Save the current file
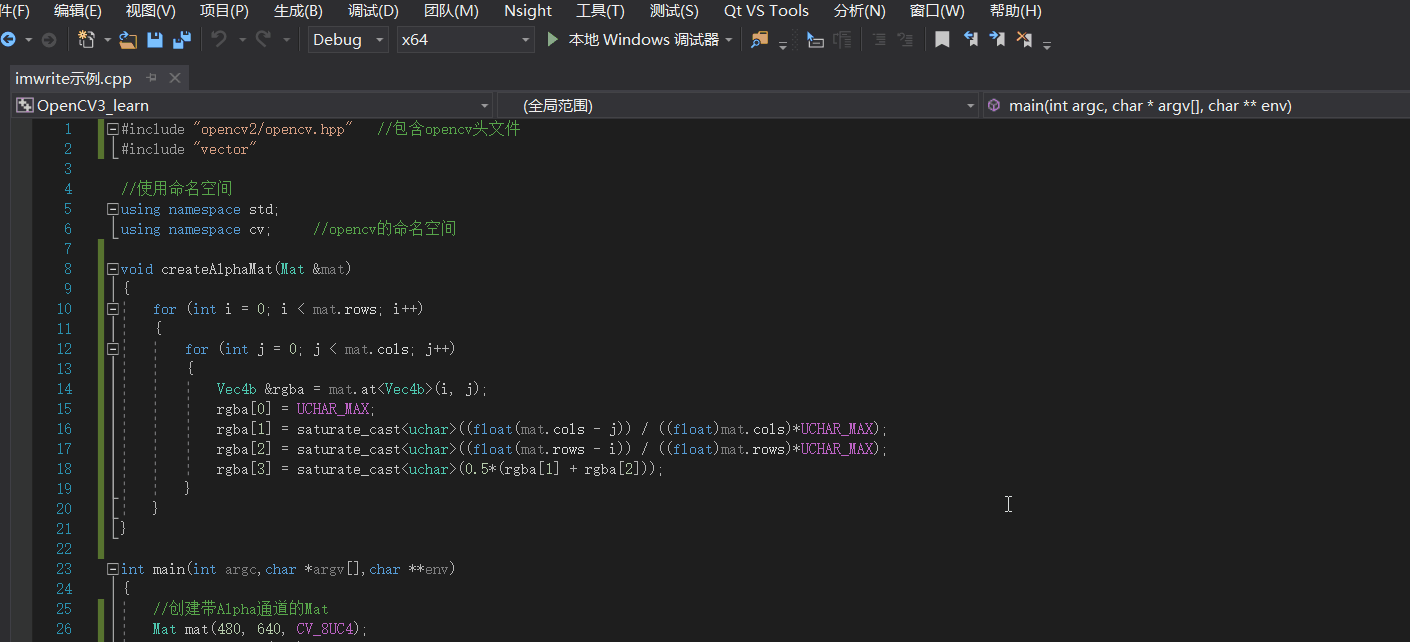This screenshot has height=642, width=1410. pos(153,40)
